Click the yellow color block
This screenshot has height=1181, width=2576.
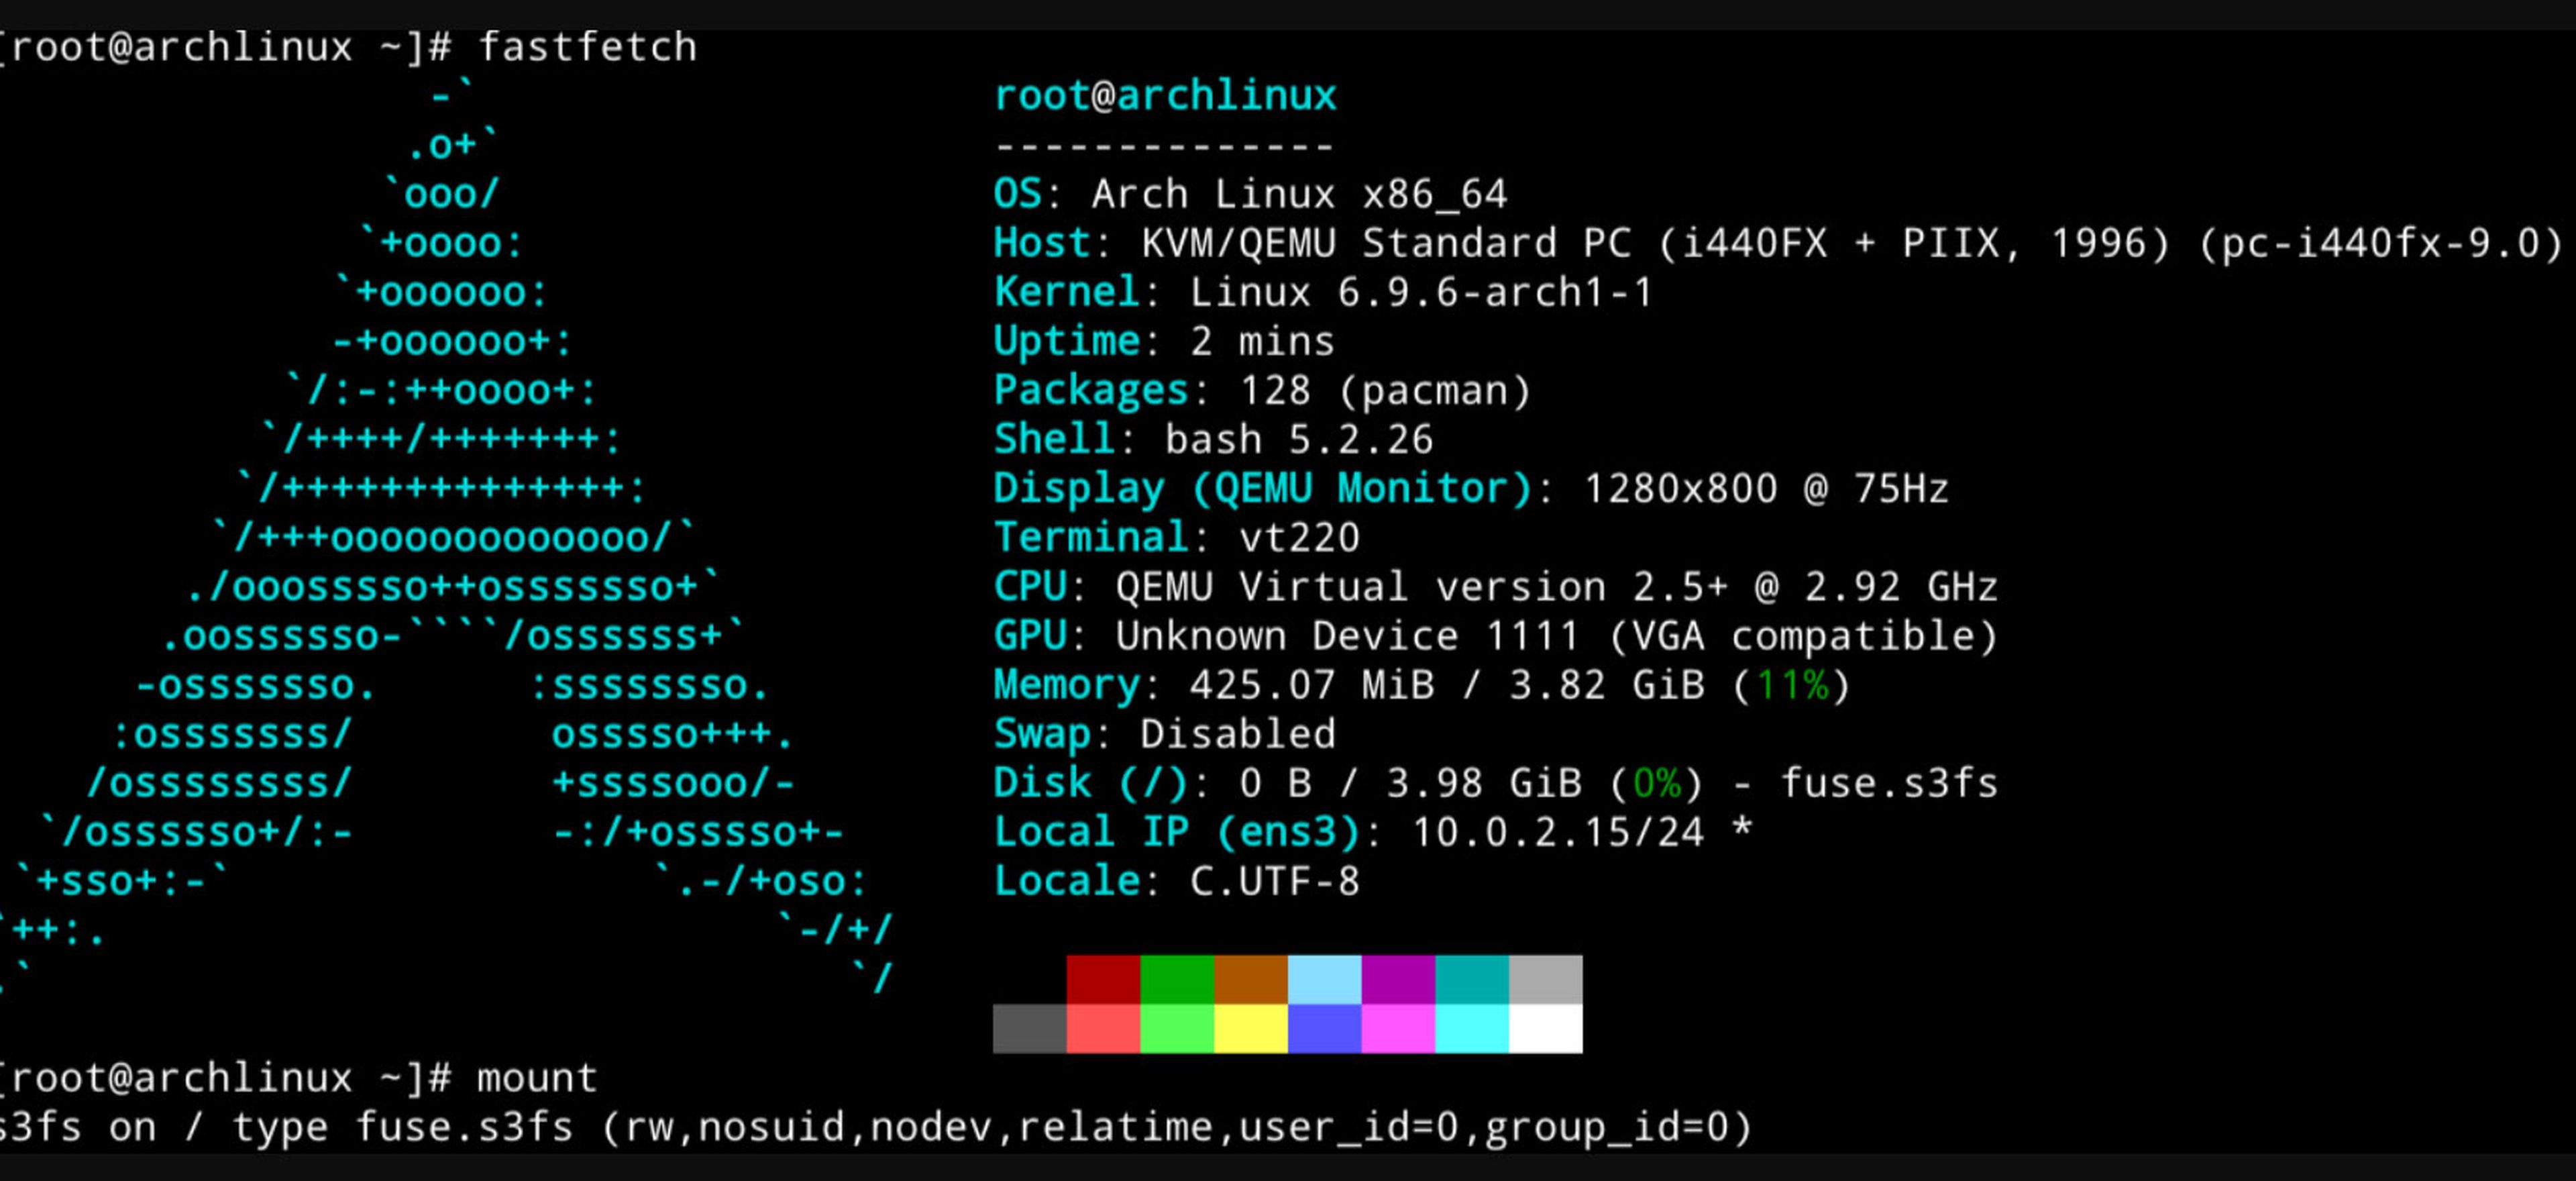click(1251, 1029)
